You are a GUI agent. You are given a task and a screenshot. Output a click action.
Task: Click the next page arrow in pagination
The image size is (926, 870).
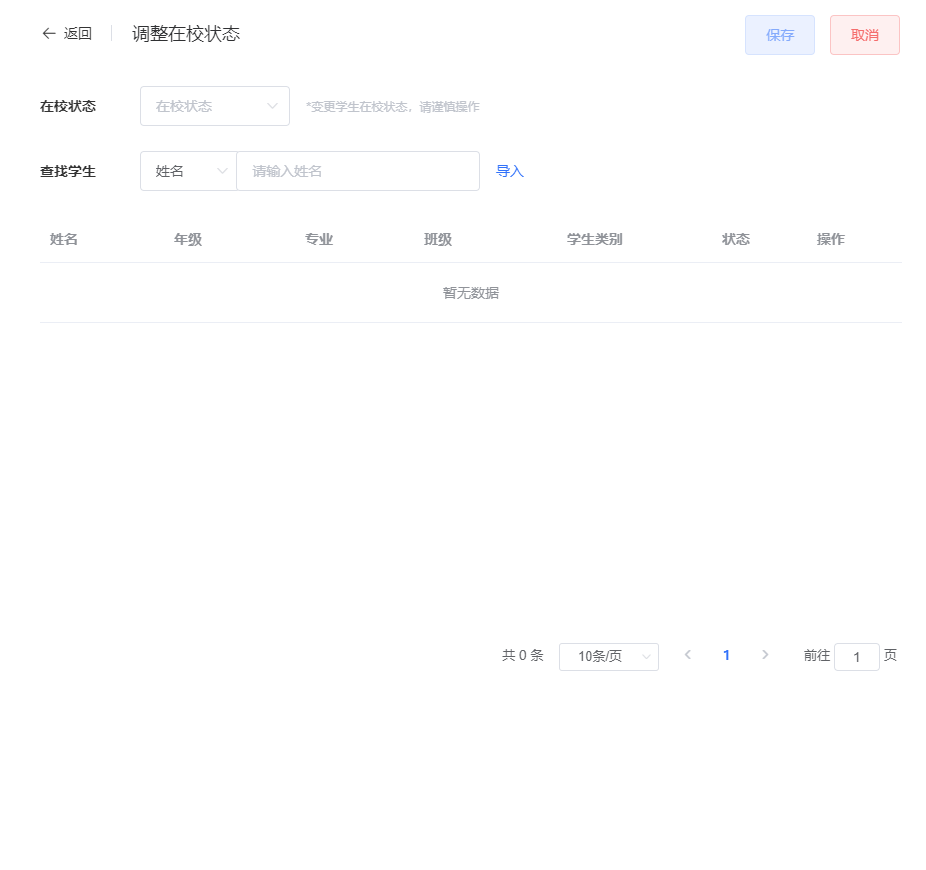765,655
